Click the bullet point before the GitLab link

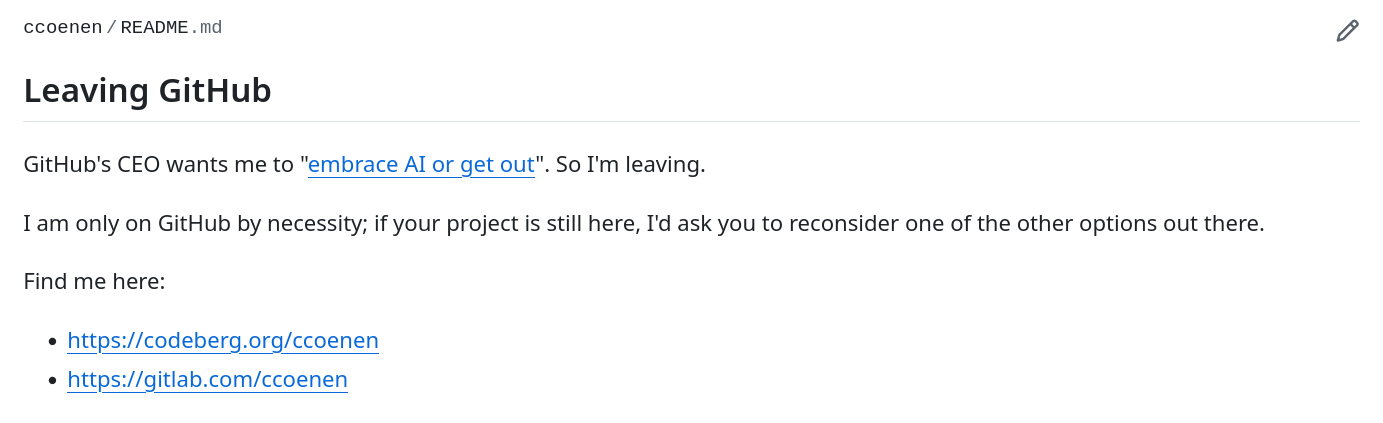[x=52, y=381]
